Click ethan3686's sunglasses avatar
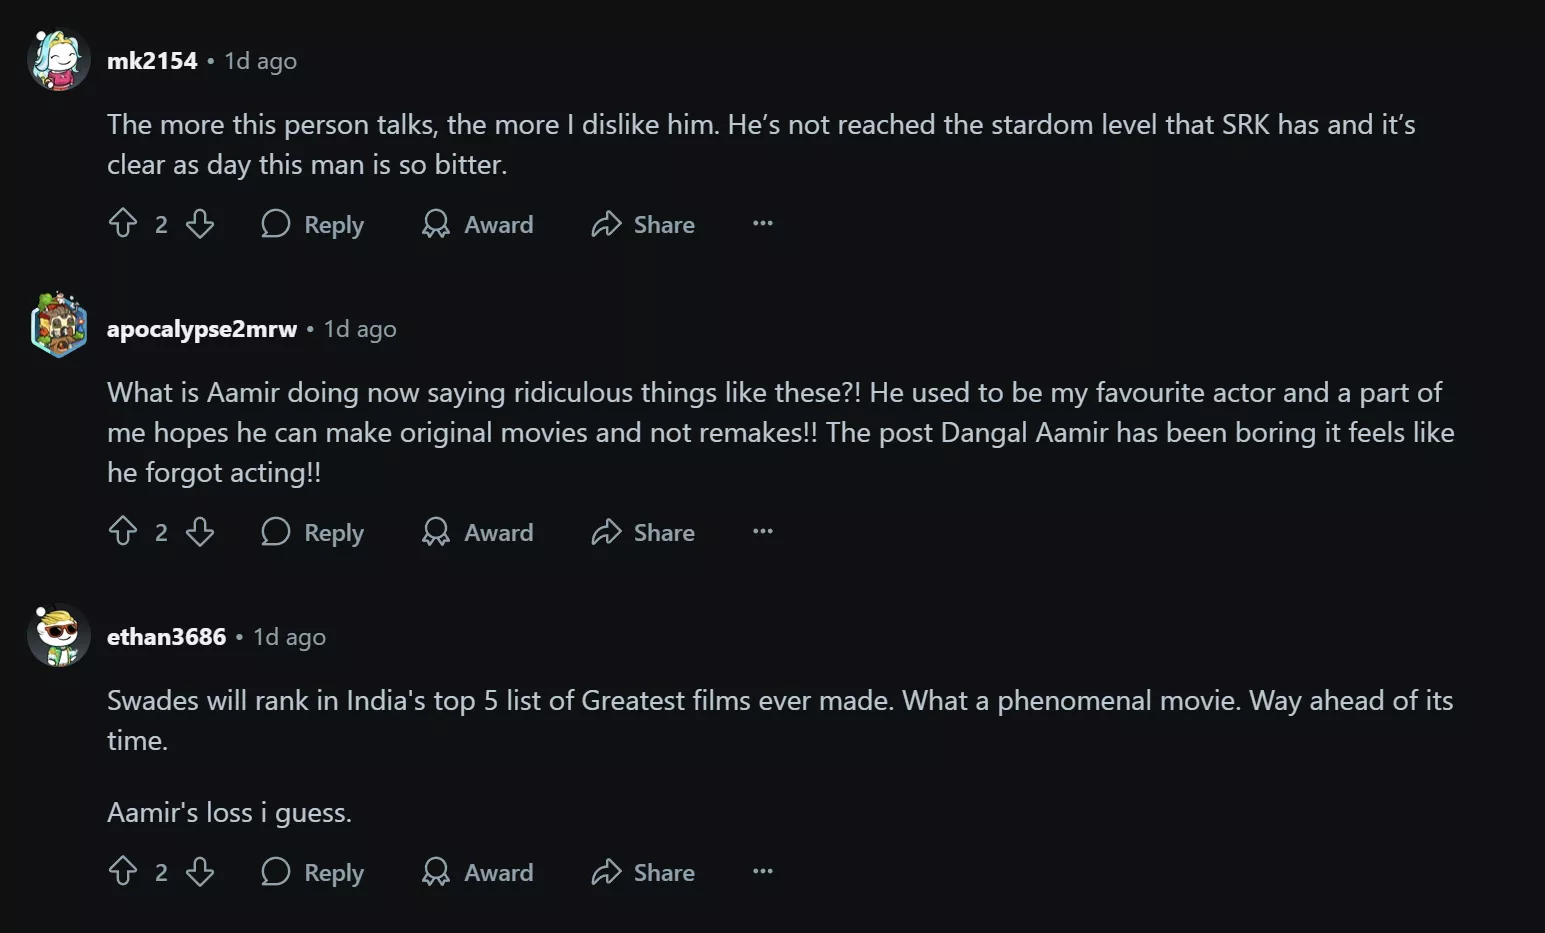 tap(59, 636)
